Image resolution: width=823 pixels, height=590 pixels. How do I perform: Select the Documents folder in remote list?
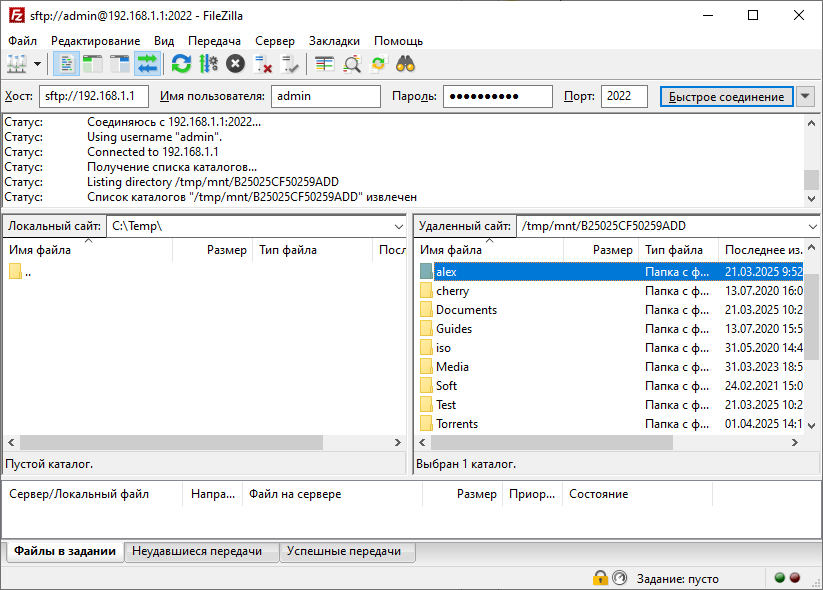[466, 310]
